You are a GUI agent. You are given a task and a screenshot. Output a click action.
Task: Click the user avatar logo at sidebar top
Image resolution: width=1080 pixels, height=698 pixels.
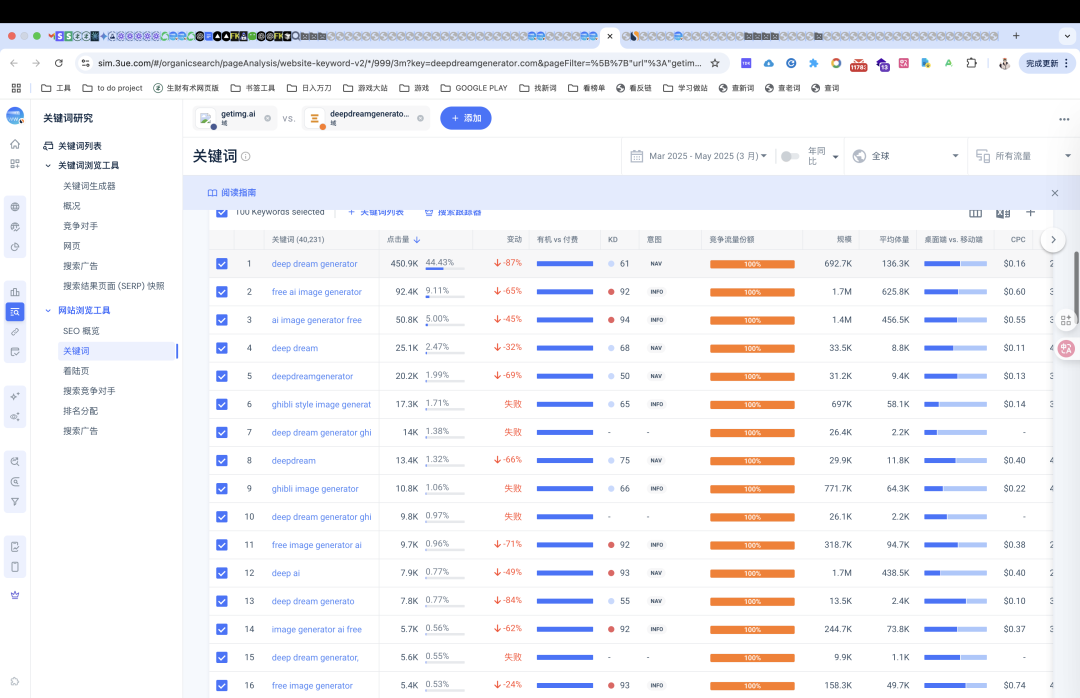[x=15, y=116]
